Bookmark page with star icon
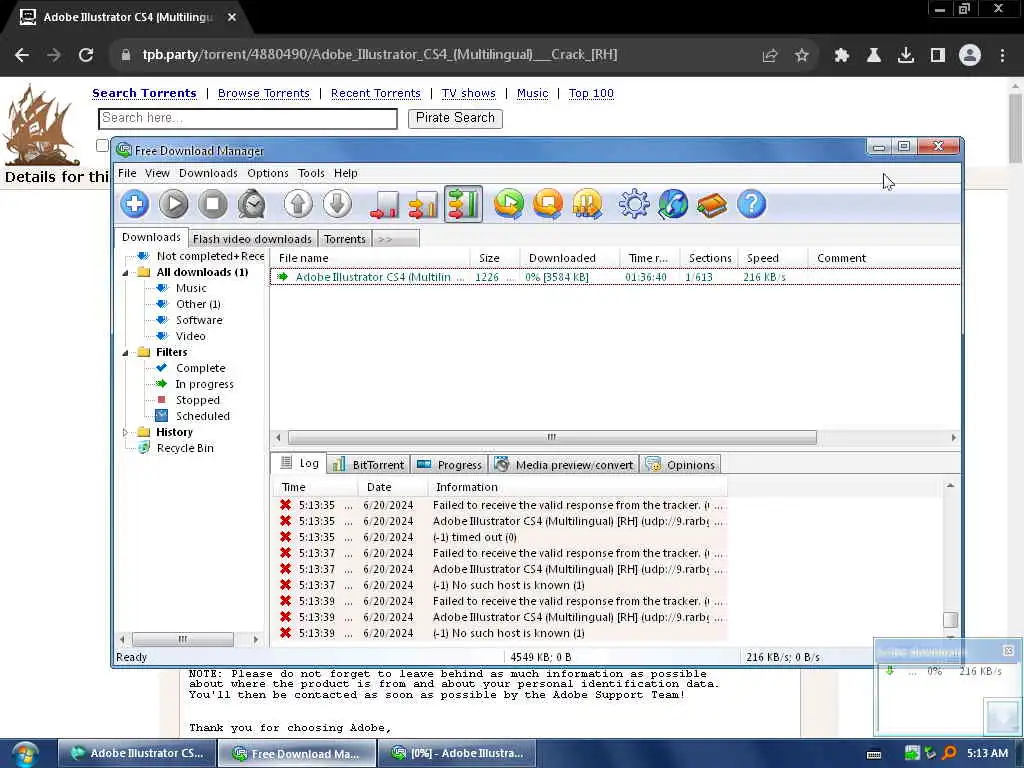This screenshot has width=1024, height=768. 802,55
